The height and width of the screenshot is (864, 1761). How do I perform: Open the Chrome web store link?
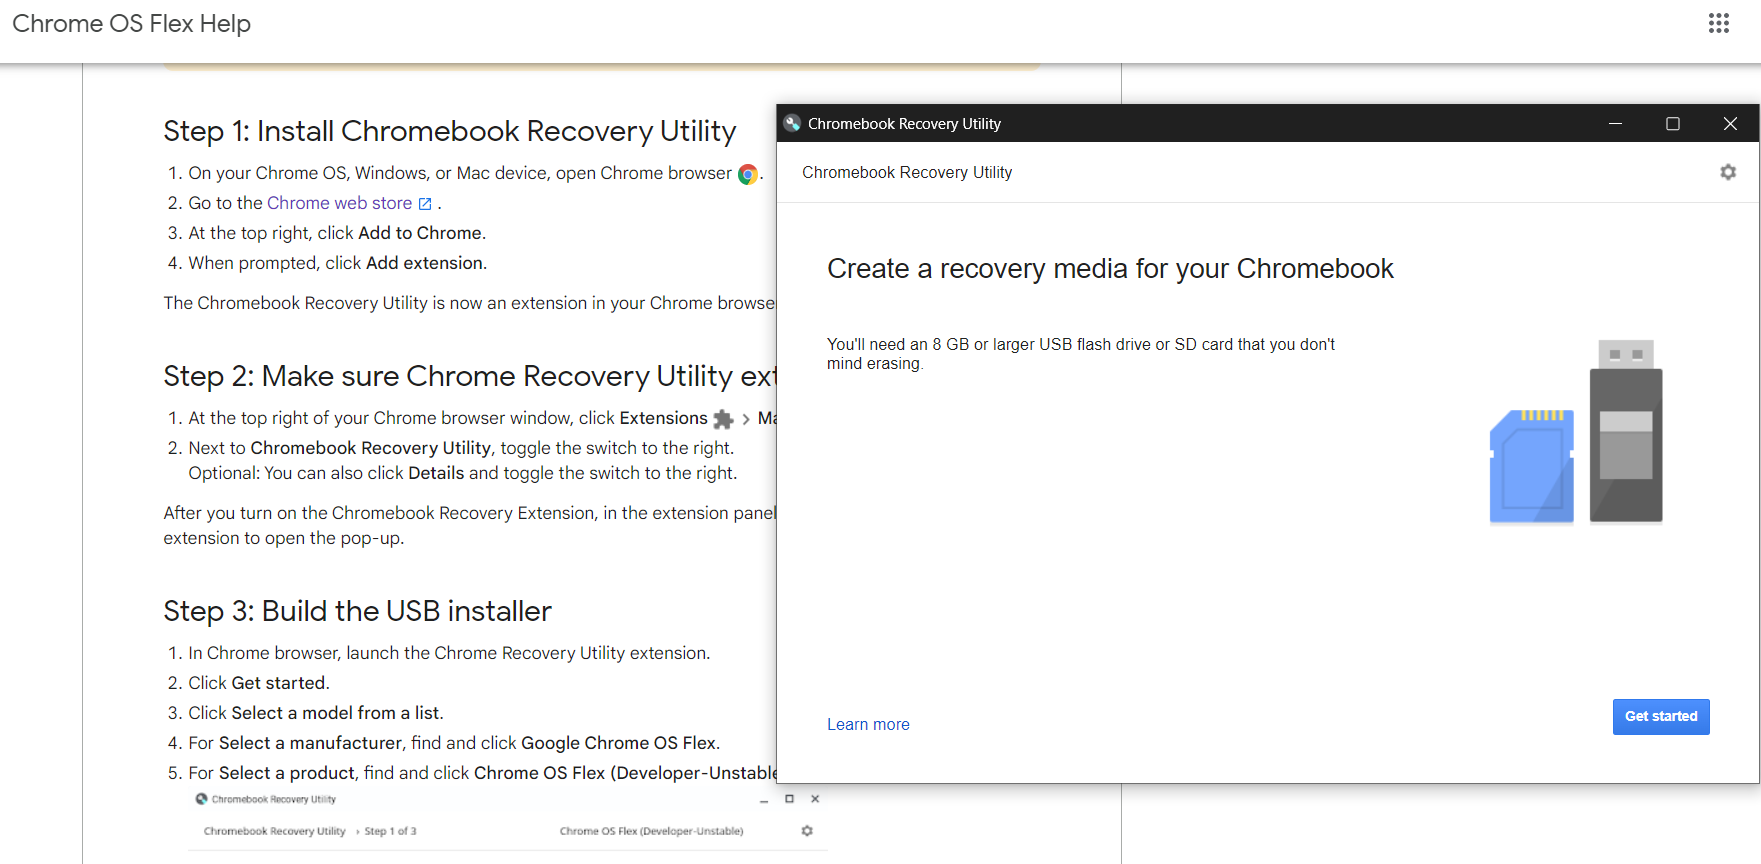coord(339,203)
